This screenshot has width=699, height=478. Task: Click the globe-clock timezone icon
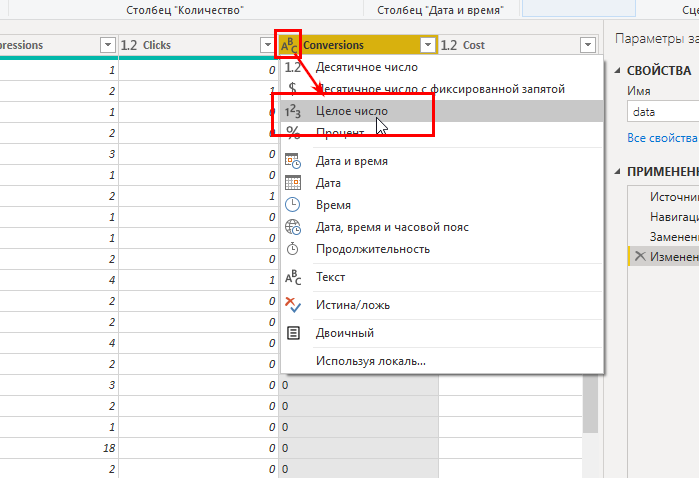click(293, 227)
